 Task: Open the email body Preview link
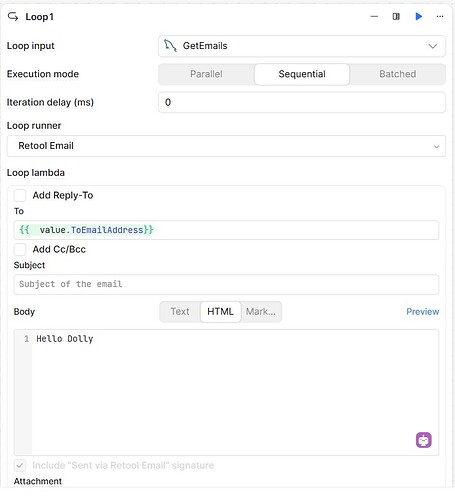423,312
